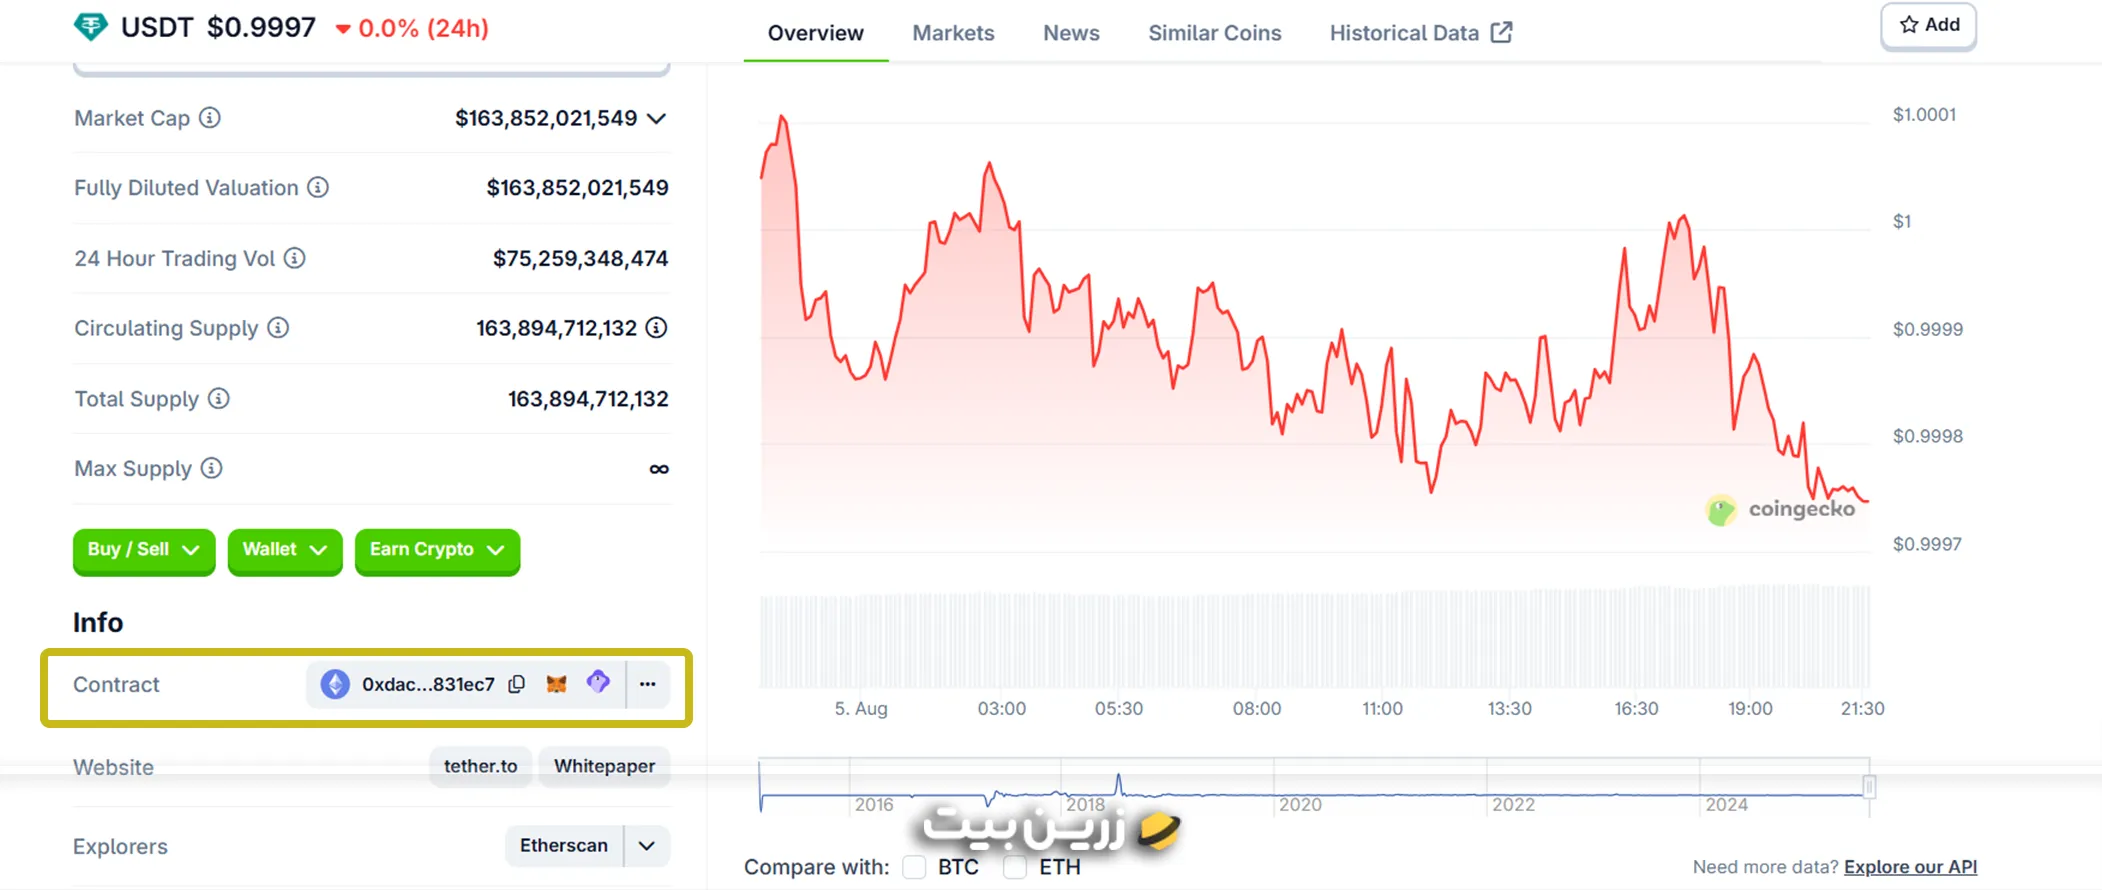Click the USDT Tether logo icon
The height and width of the screenshot is (890, 2102).
coord(91,27)
